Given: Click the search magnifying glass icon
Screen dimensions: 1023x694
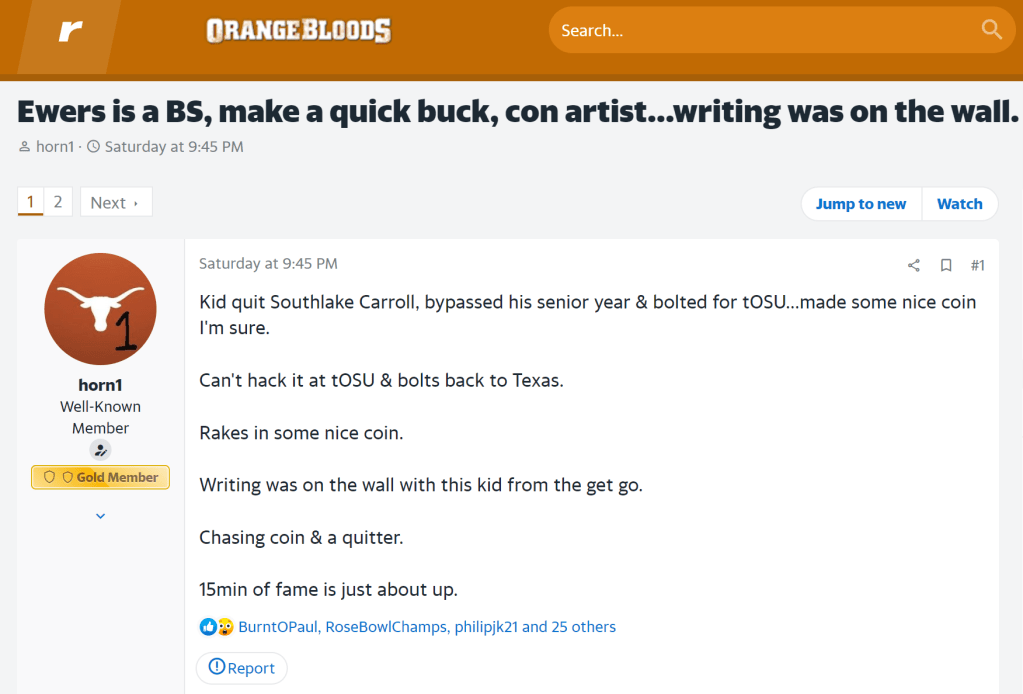Looking at the screenshot, I should coord(991,29).
